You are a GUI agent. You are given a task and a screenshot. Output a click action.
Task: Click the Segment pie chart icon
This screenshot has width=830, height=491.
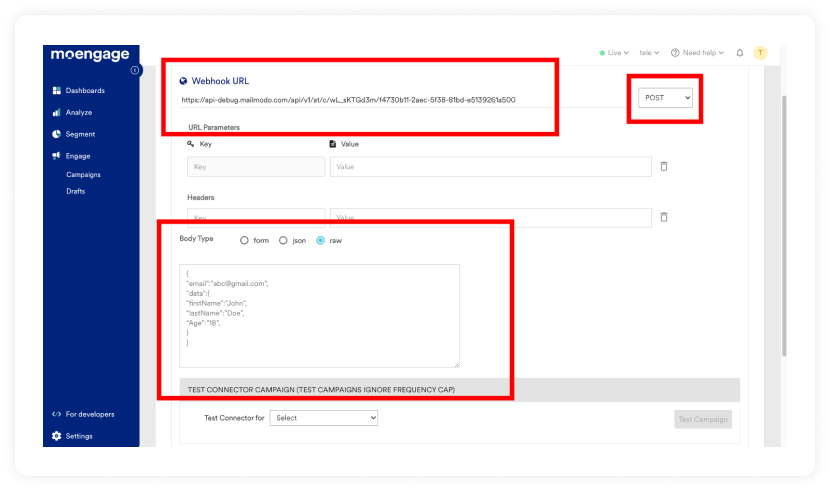[57, 134]
